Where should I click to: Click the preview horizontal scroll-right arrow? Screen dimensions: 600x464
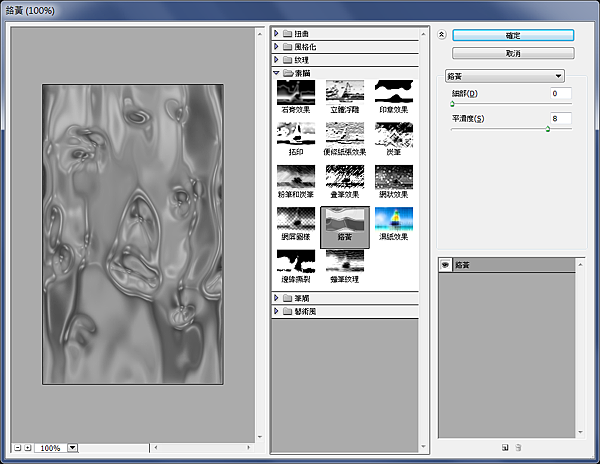click(x=248, y=447)
